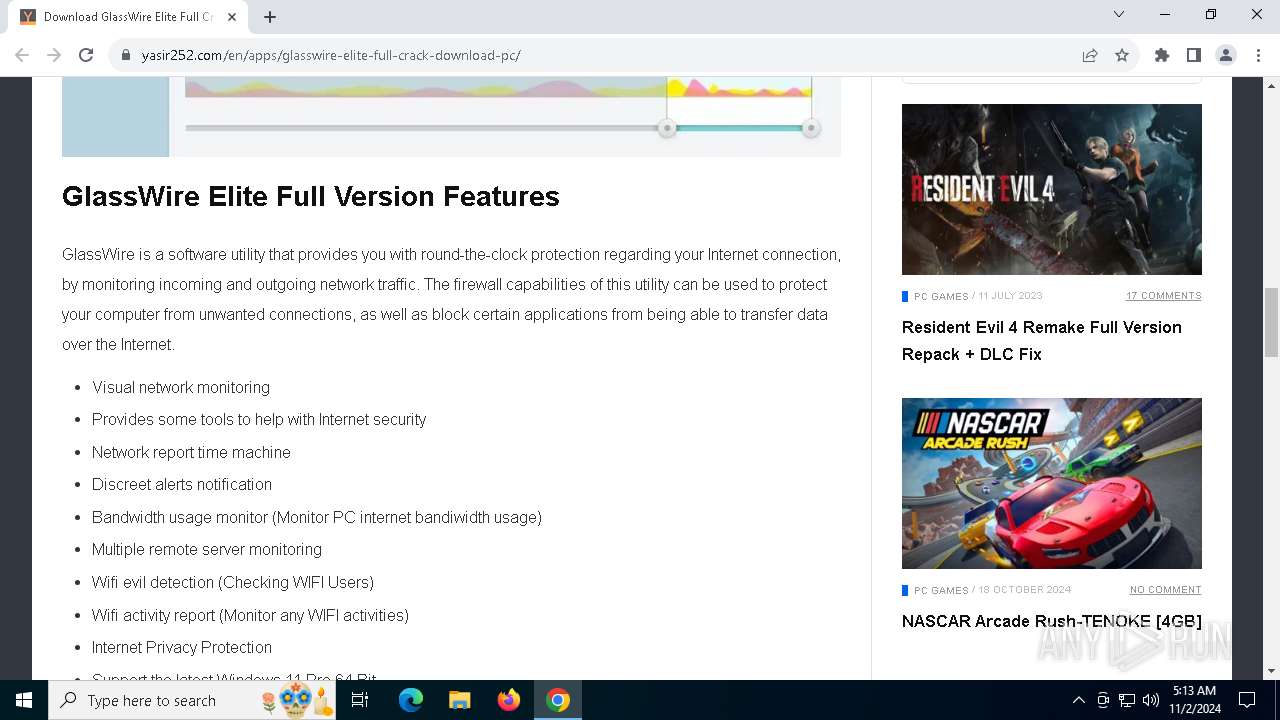Screen dimensions: 1280x720
Task: Click the Share this page icon
Action: click(1090, 56)
